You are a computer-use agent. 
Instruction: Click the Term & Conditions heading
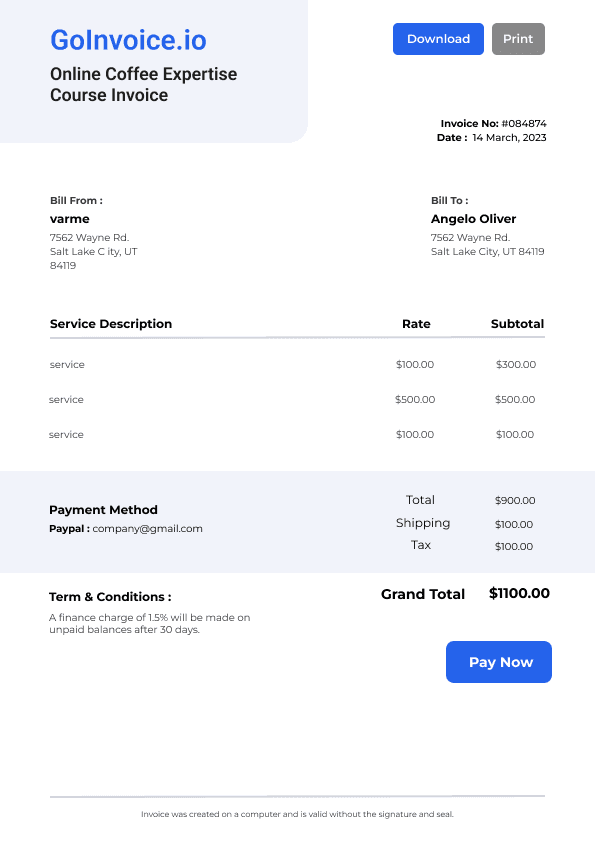(x=110, y=597)
